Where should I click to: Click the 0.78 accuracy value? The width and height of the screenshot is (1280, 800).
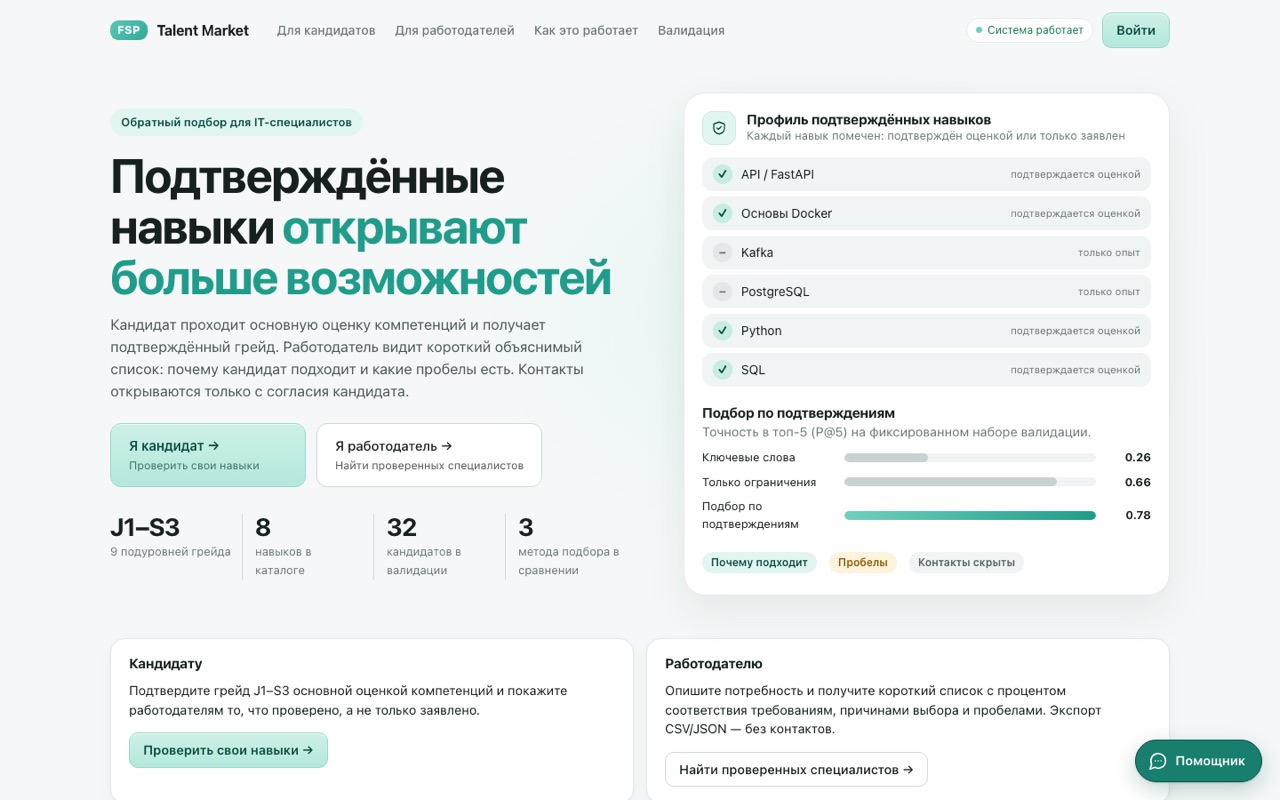click(1138, 516)
